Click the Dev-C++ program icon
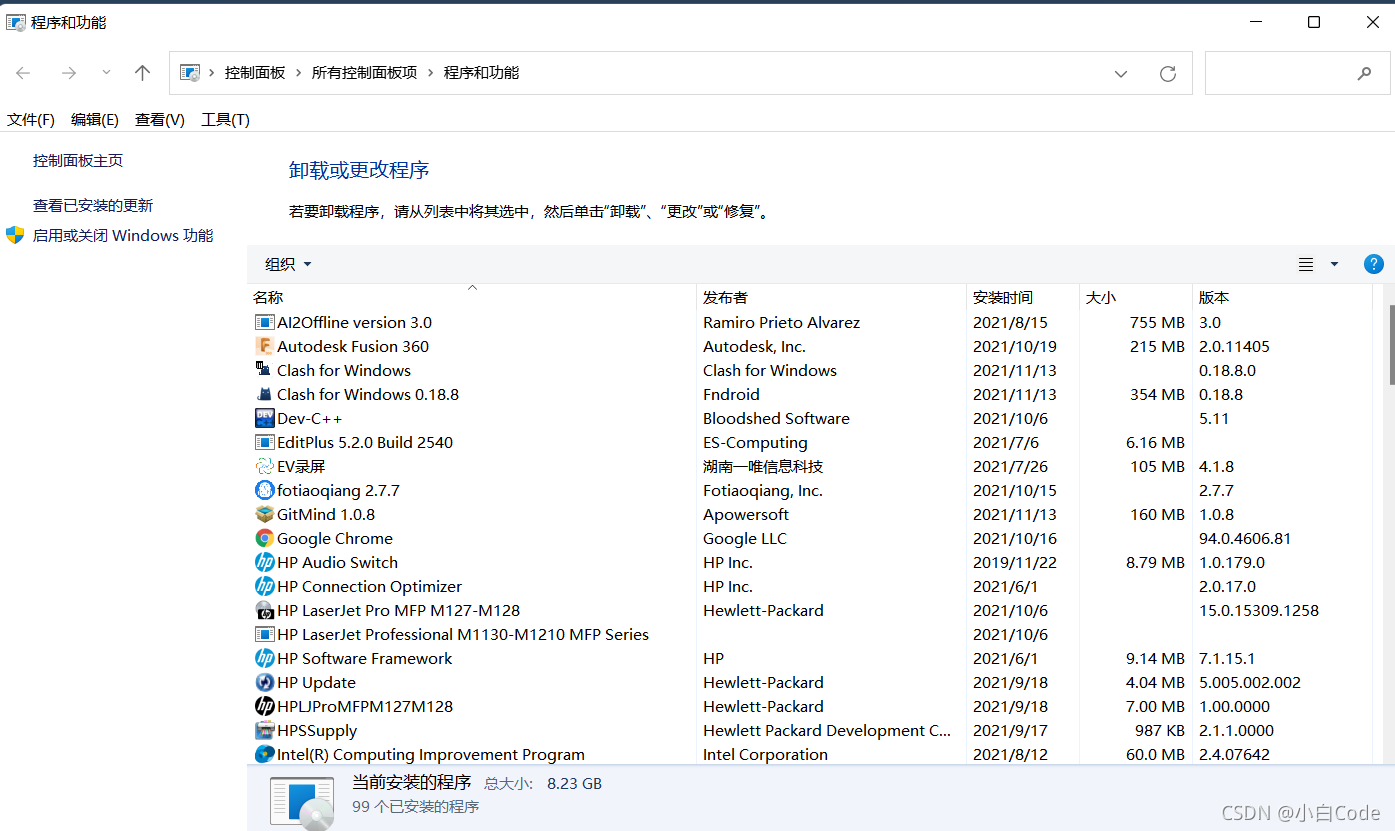The image size is (1395, 831). [264, 418]
